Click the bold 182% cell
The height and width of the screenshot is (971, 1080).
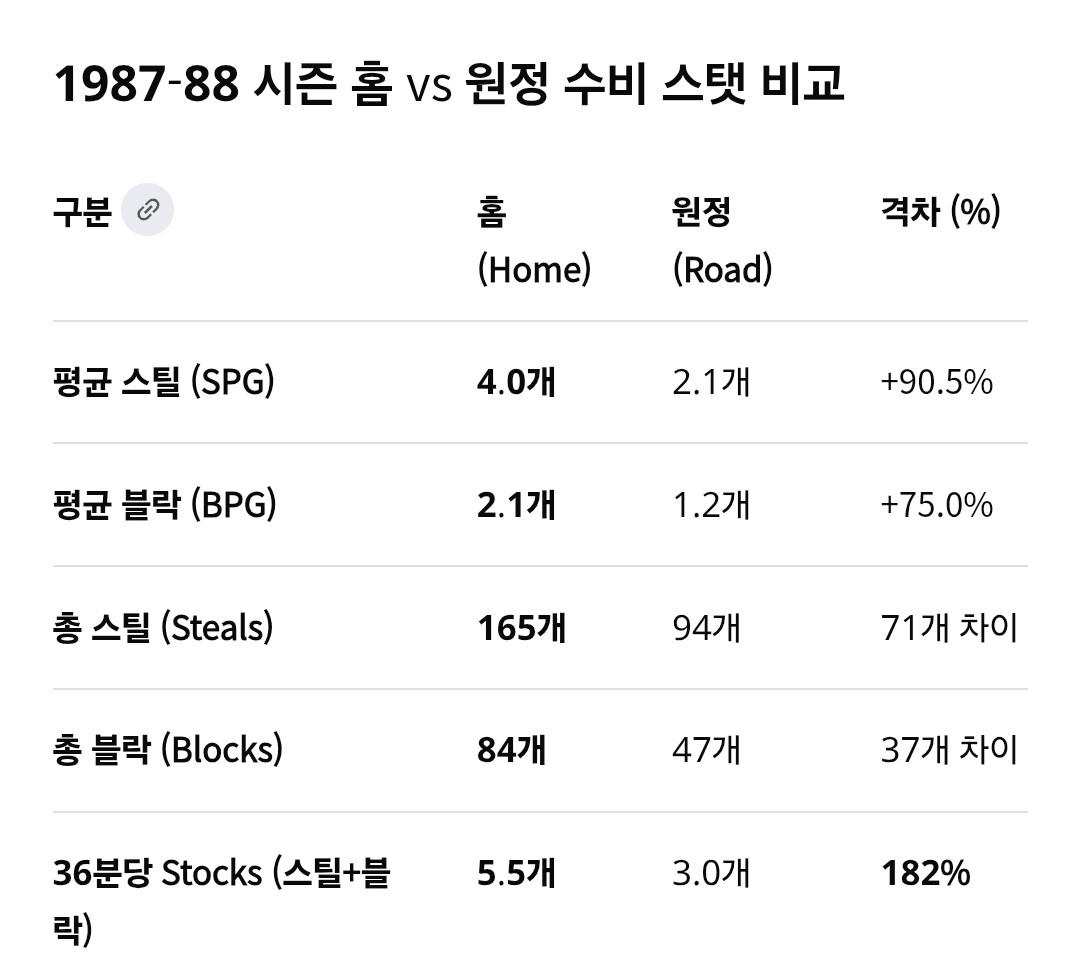(x=925, y=873)
